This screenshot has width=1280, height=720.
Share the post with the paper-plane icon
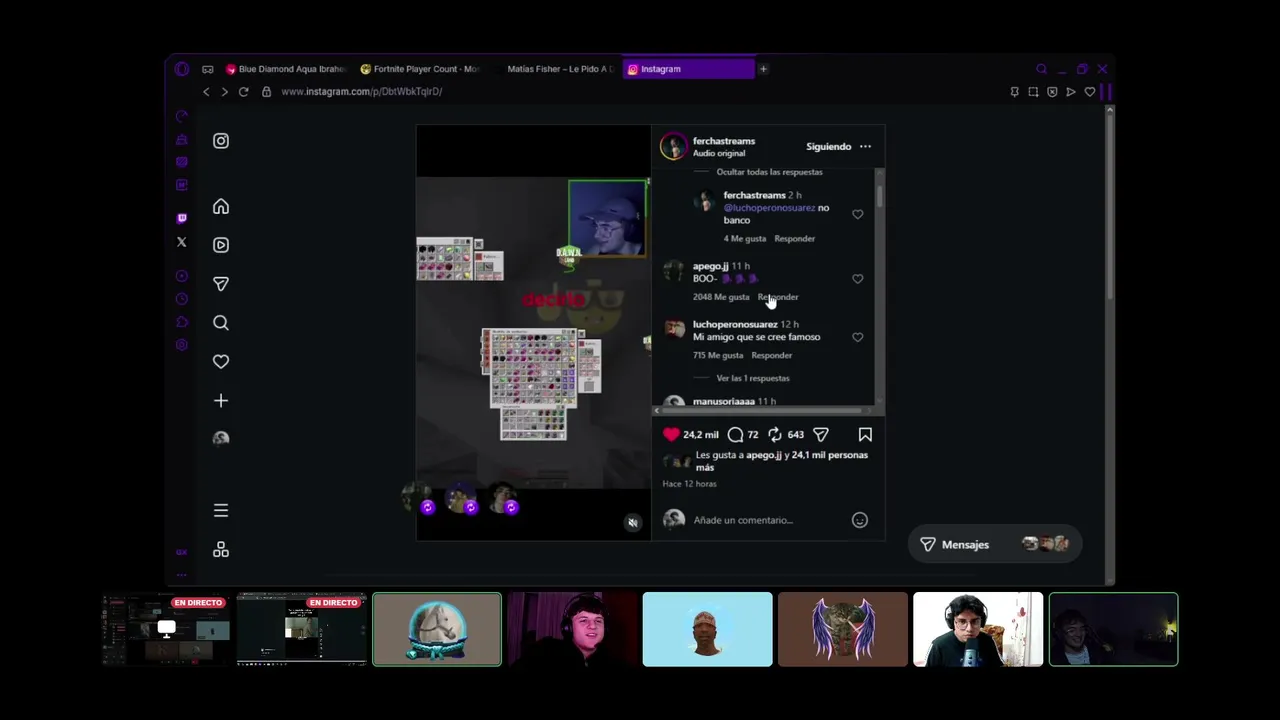(821, 435)
